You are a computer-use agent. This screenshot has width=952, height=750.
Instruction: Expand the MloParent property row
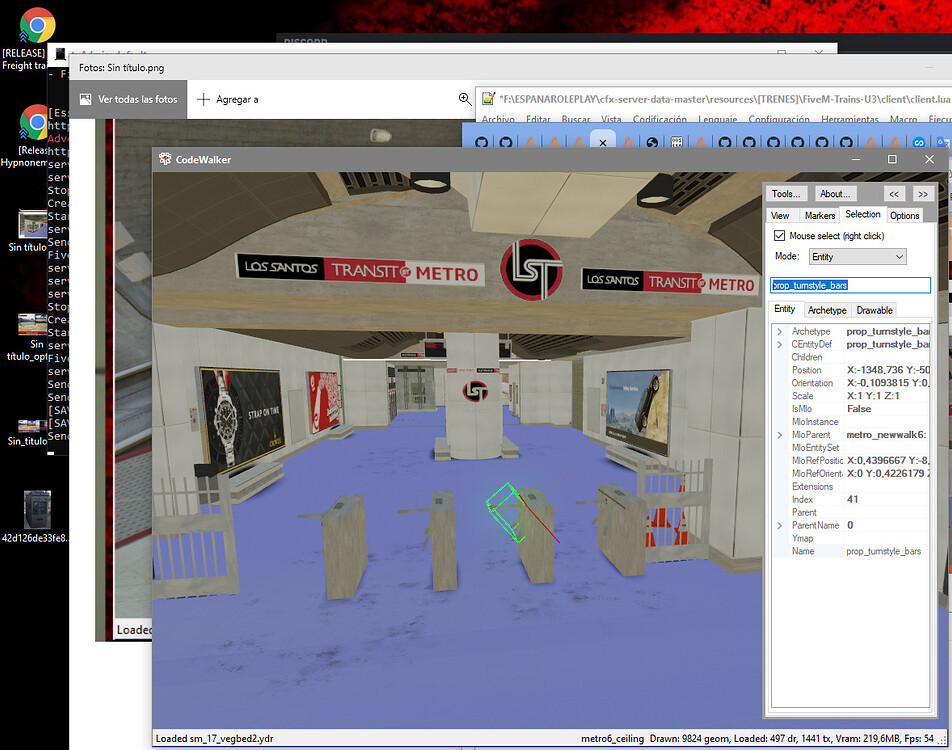coord(780,435)
